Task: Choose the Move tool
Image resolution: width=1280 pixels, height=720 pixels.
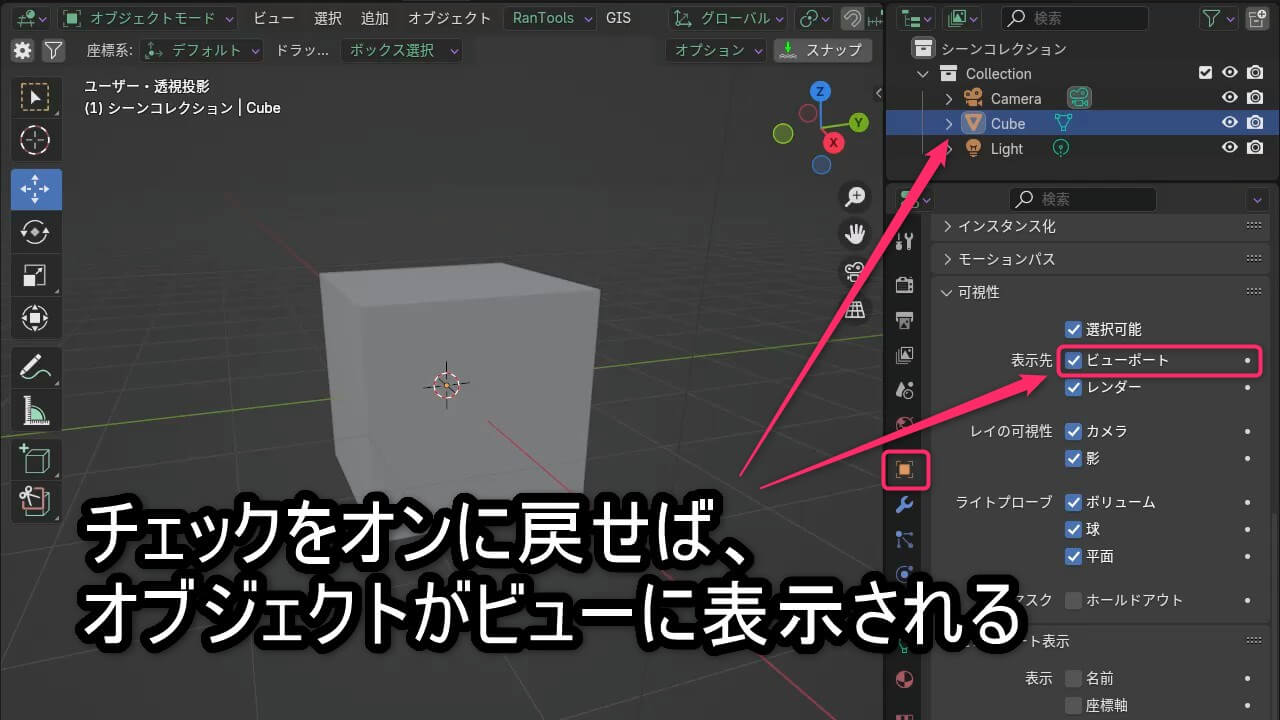Action: click(36, 189)
